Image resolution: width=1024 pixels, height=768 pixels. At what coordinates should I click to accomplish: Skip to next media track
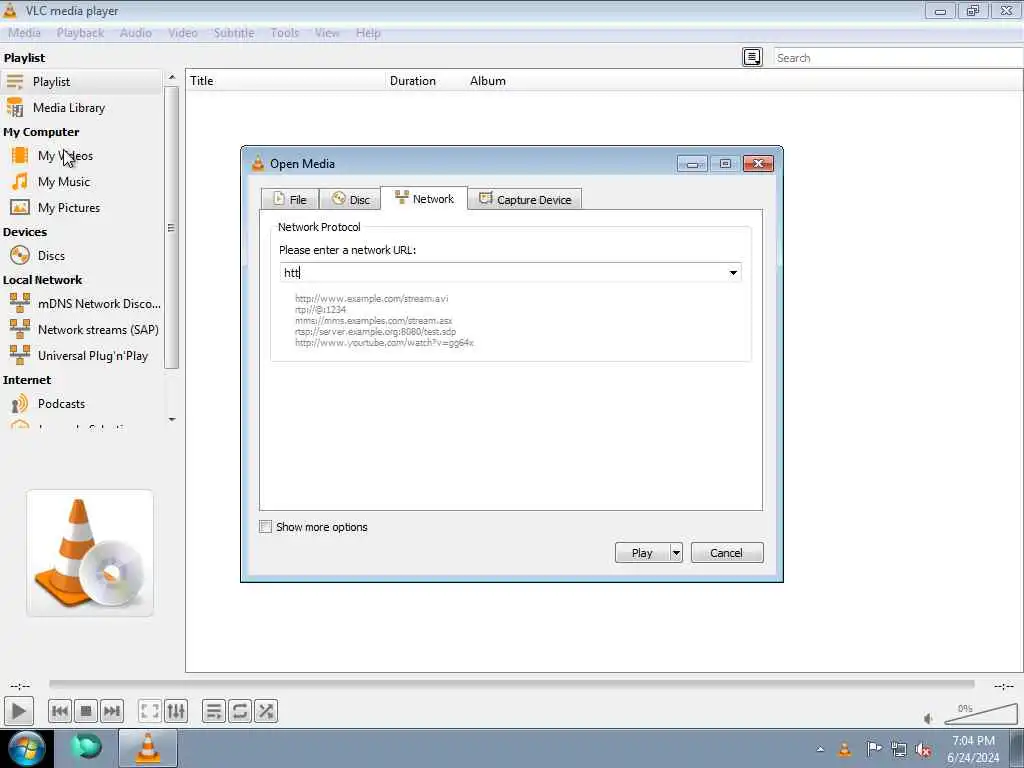point(112,711)
